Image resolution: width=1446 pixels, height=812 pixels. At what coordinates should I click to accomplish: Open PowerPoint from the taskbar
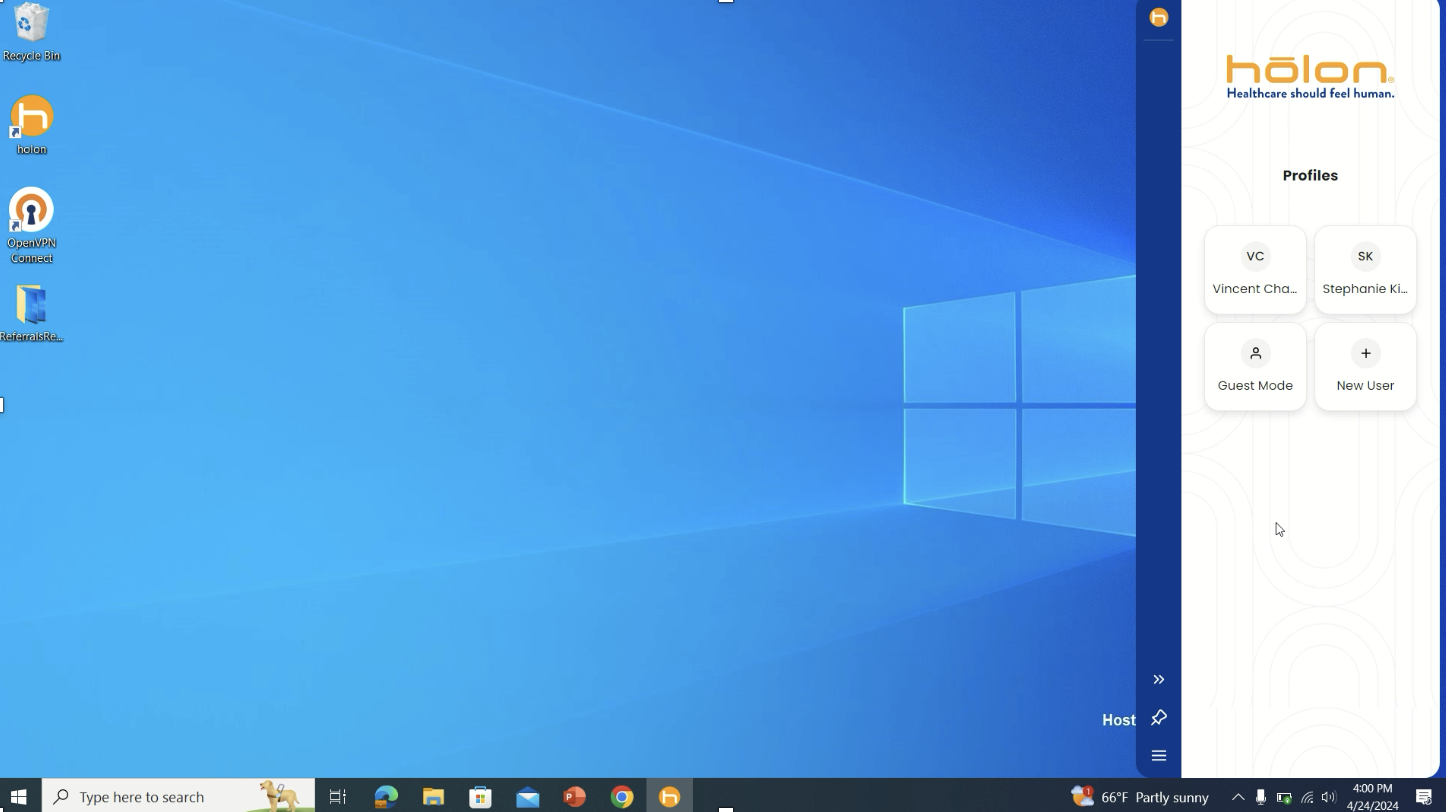pyautogui.click(x=575, y=796)
